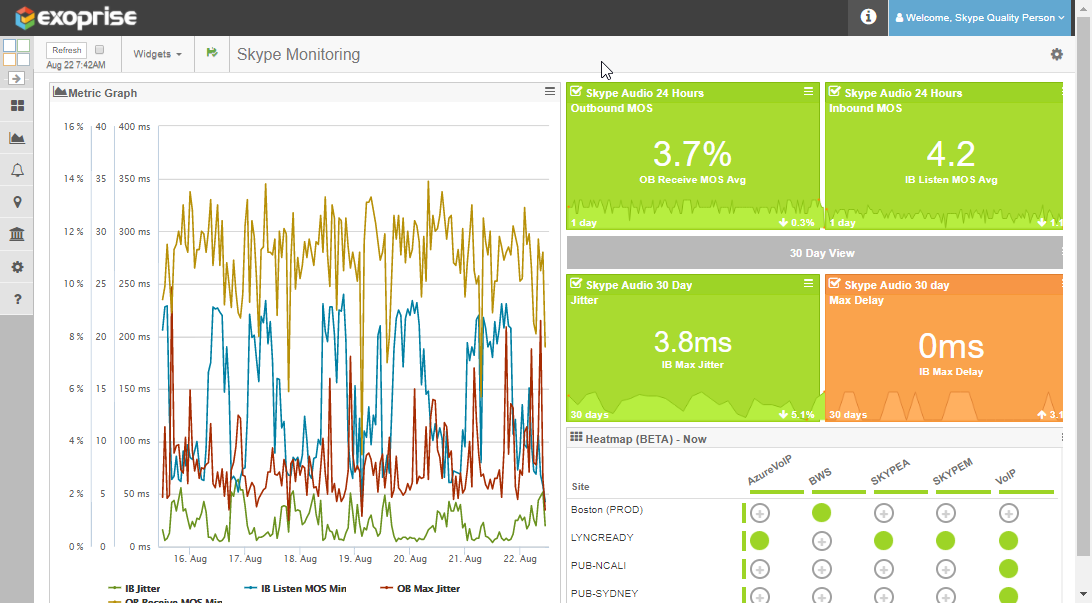The height and width of the screenshot is (603, 1092).
Task: Open the info icon in the header
Action: (x=868, y=17)
